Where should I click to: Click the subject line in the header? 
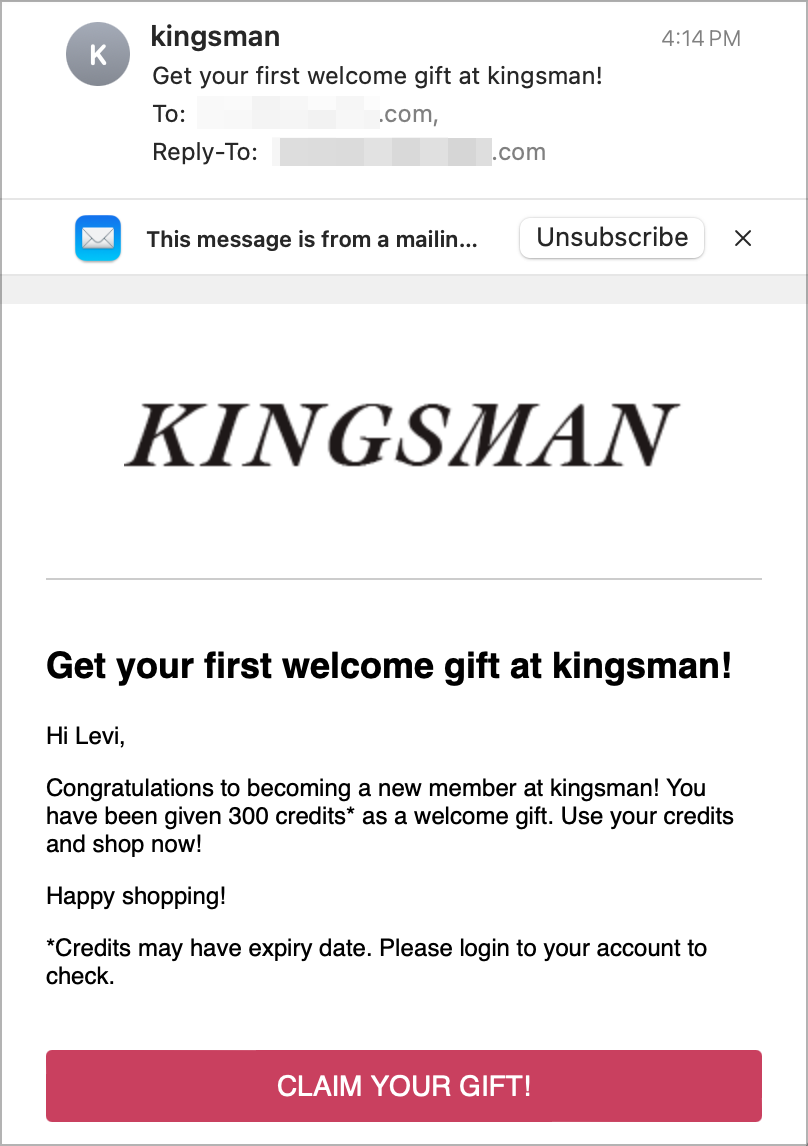tap(378, 76)
